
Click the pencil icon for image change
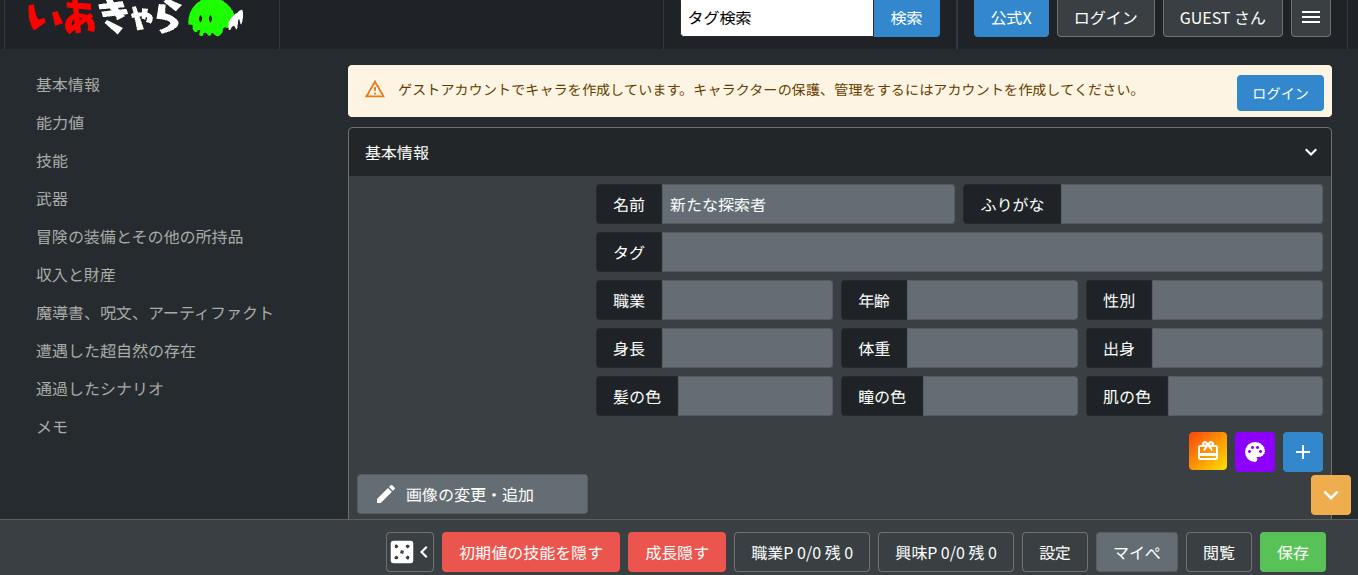coord(386,495)
